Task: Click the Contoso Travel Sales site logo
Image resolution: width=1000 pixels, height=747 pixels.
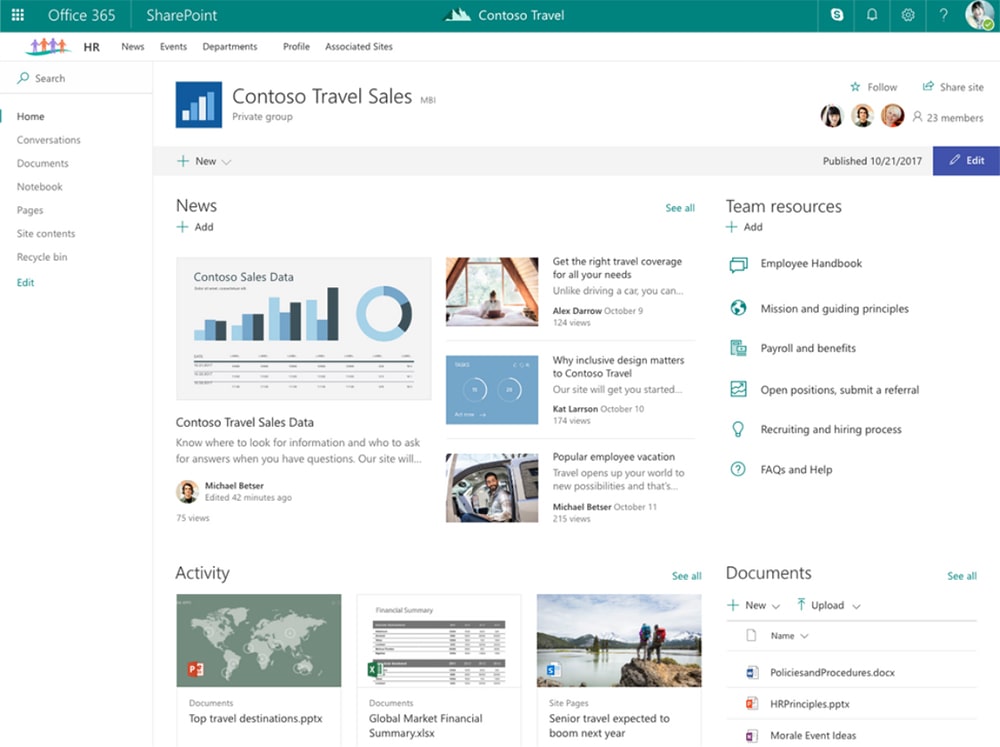Action: click(199, 105)
